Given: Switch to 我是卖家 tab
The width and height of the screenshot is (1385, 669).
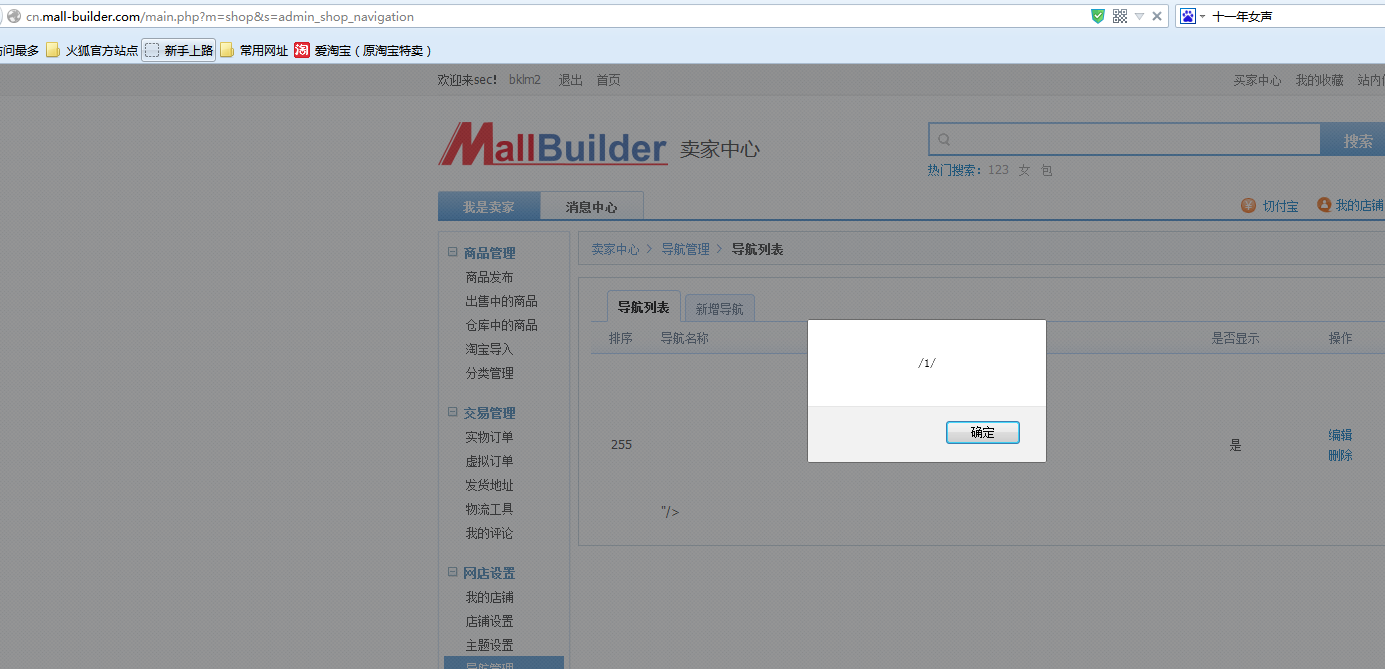Looking at the screenshot, I should tap(489, 206).
